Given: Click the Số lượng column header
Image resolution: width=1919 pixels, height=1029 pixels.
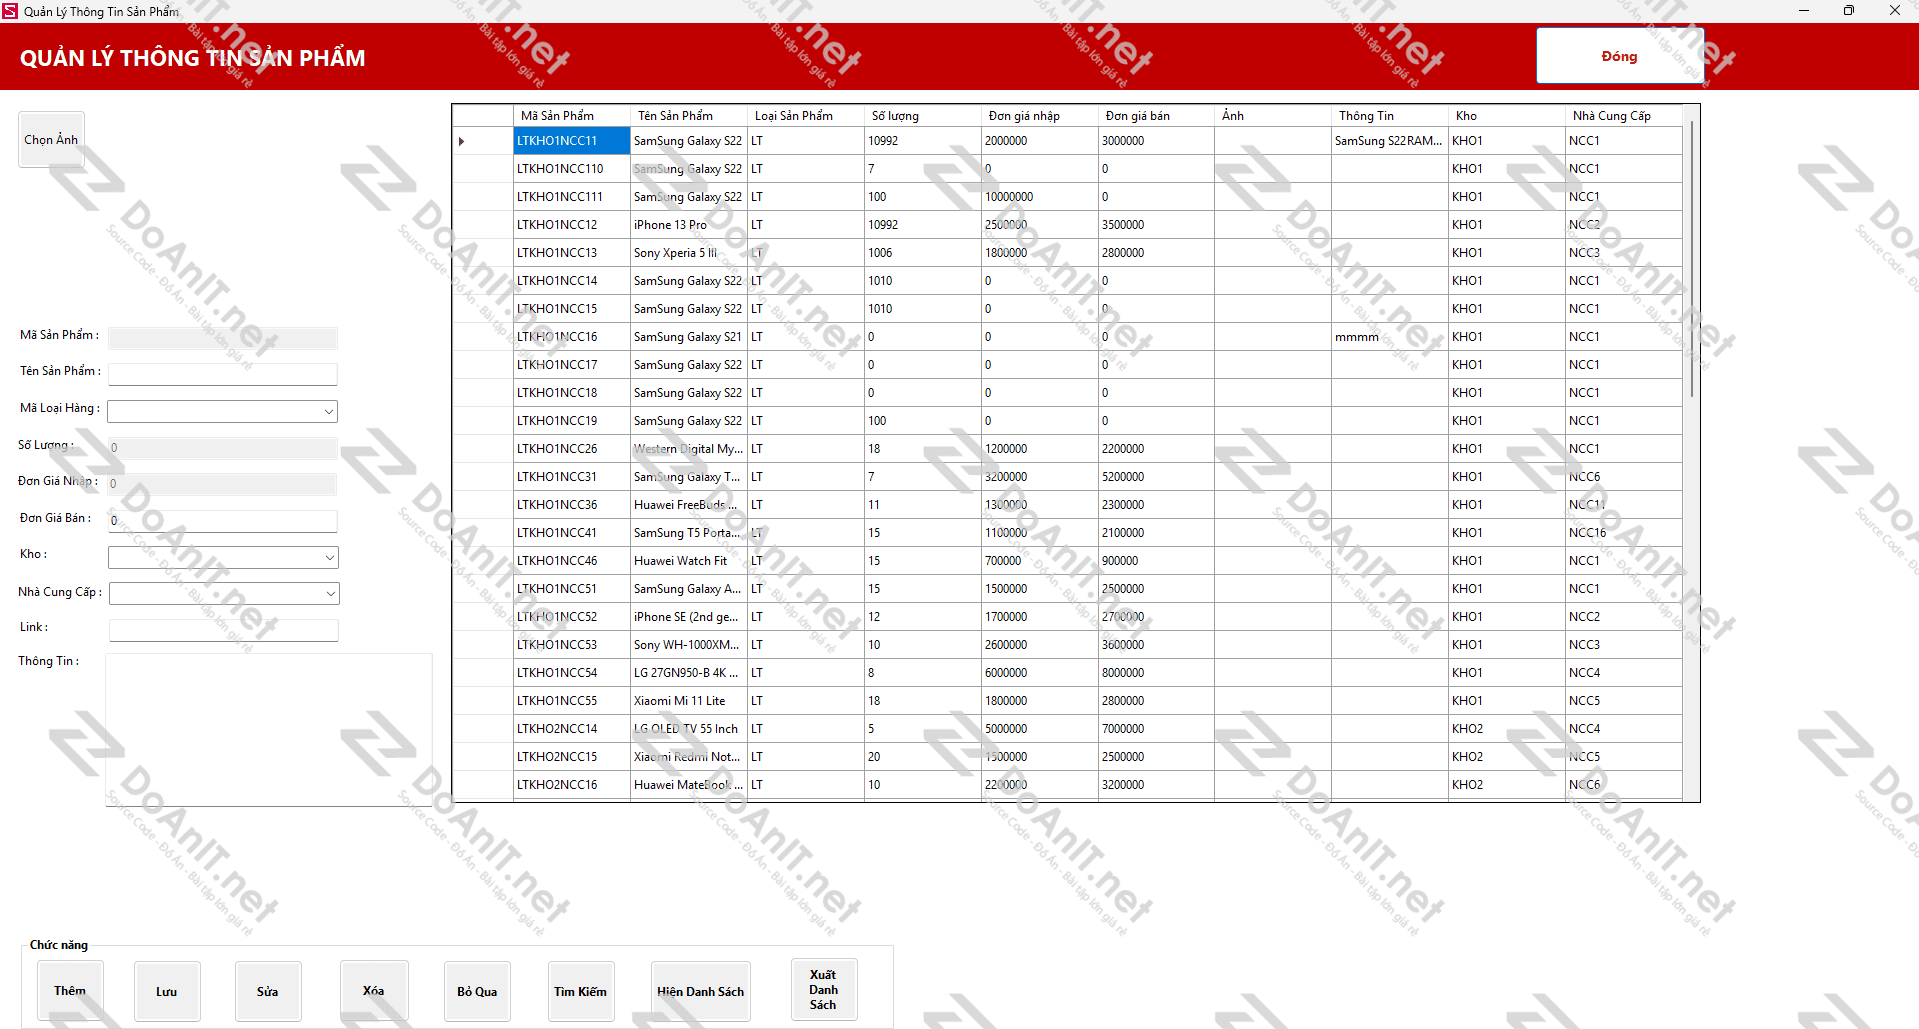Looking at the screenshot, I should [x=923, y=116].
